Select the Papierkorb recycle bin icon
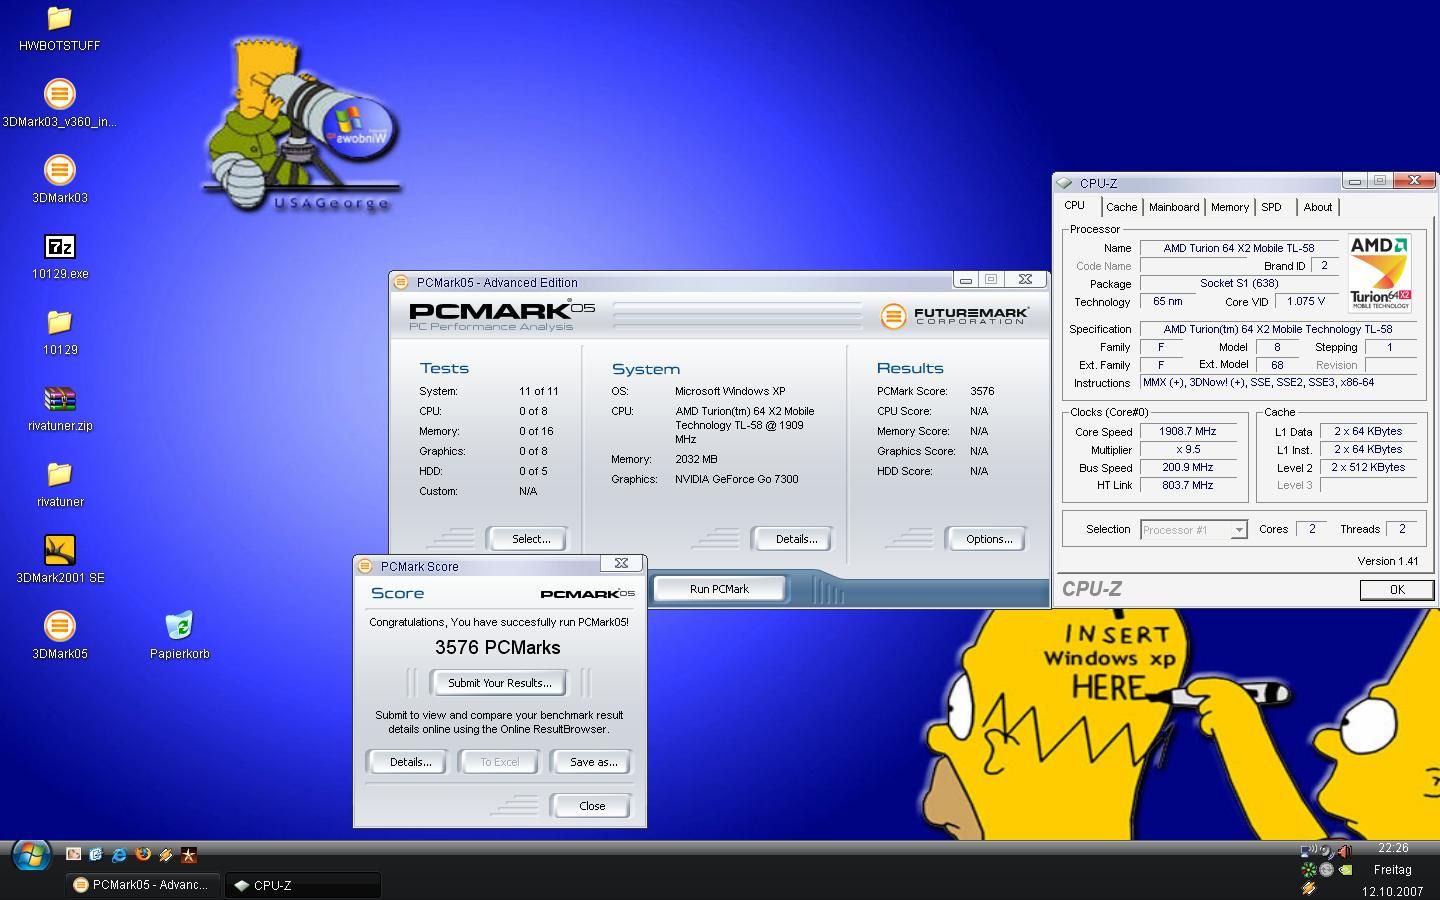This screenshot has width=1440, height=900. point(180,636)
